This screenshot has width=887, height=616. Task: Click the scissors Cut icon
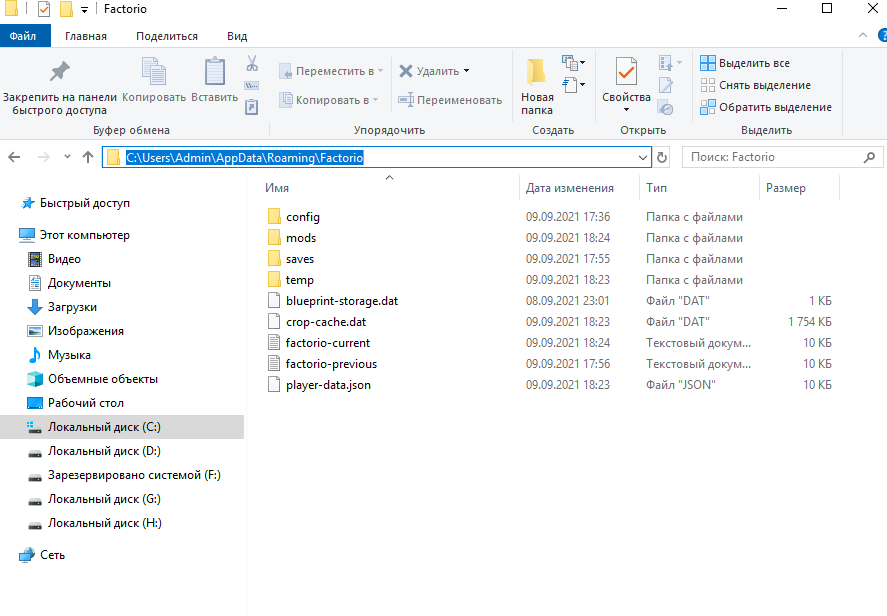click(x=252, y=63)
